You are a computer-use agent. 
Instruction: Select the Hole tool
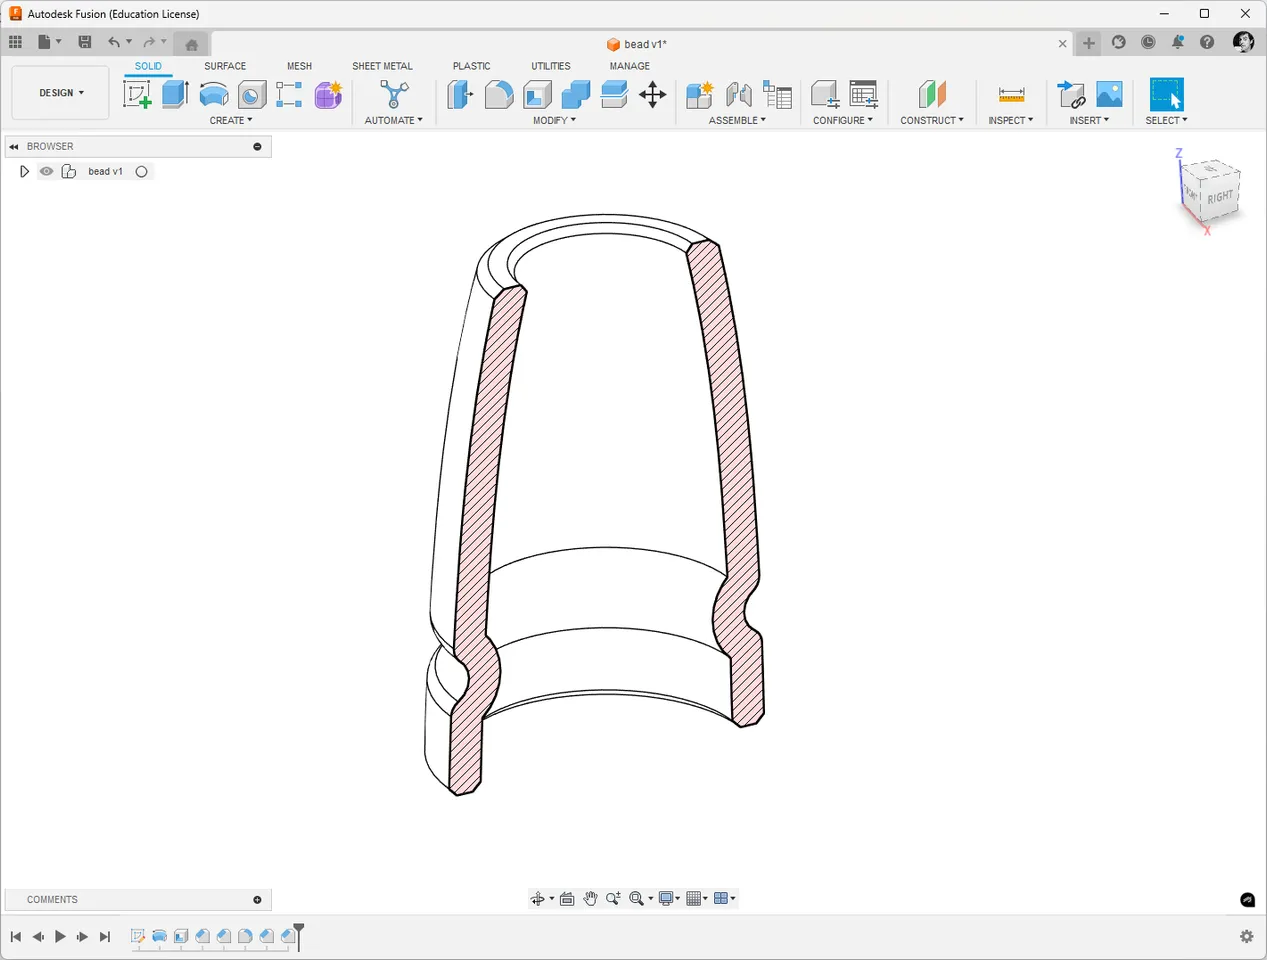[x=251, y=93]
